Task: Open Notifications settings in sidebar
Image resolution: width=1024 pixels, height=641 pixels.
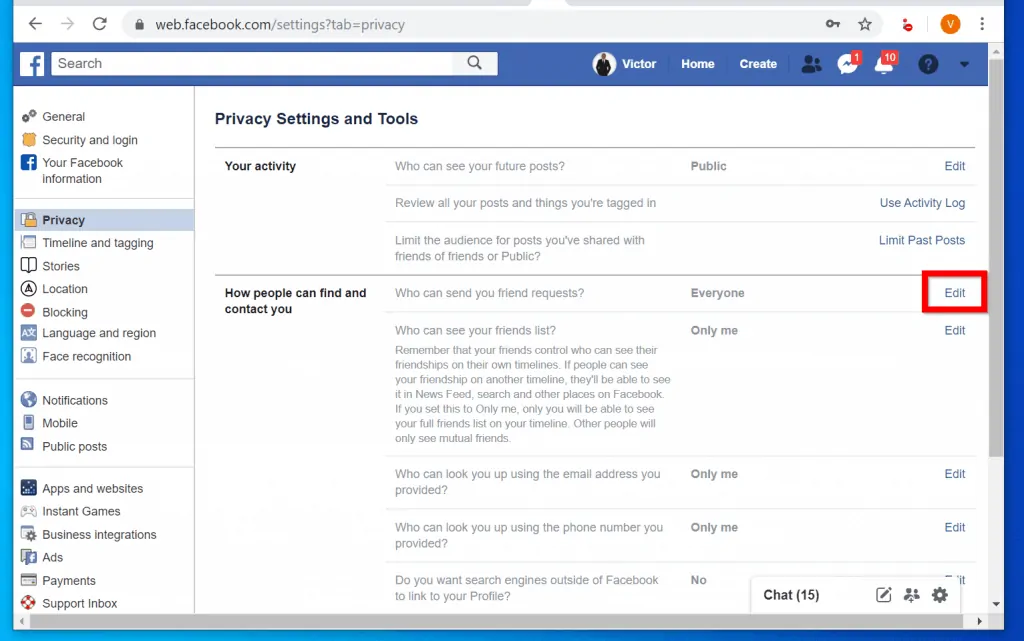Action: pyautogui.click(x=74, y=400)
